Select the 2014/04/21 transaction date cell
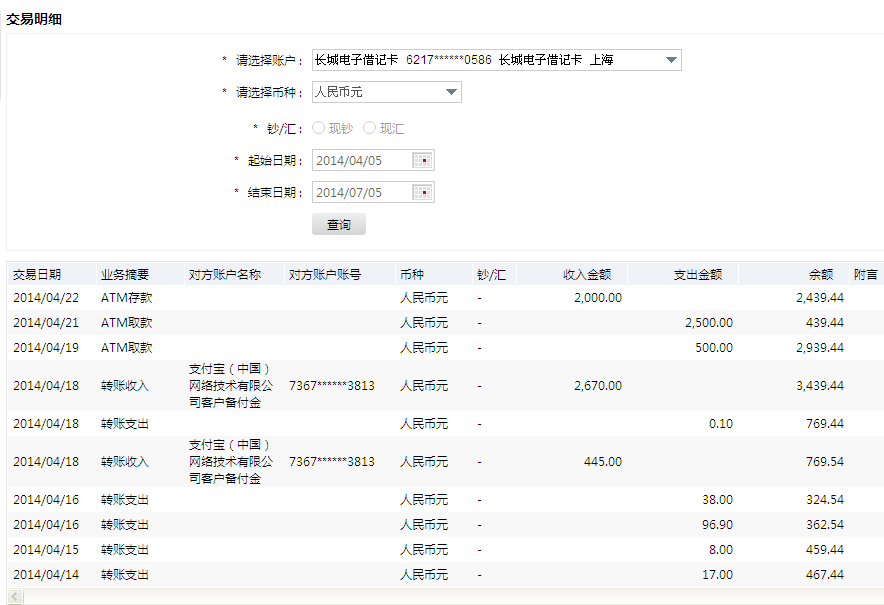The image size is (884, 605). click(46, 323)
